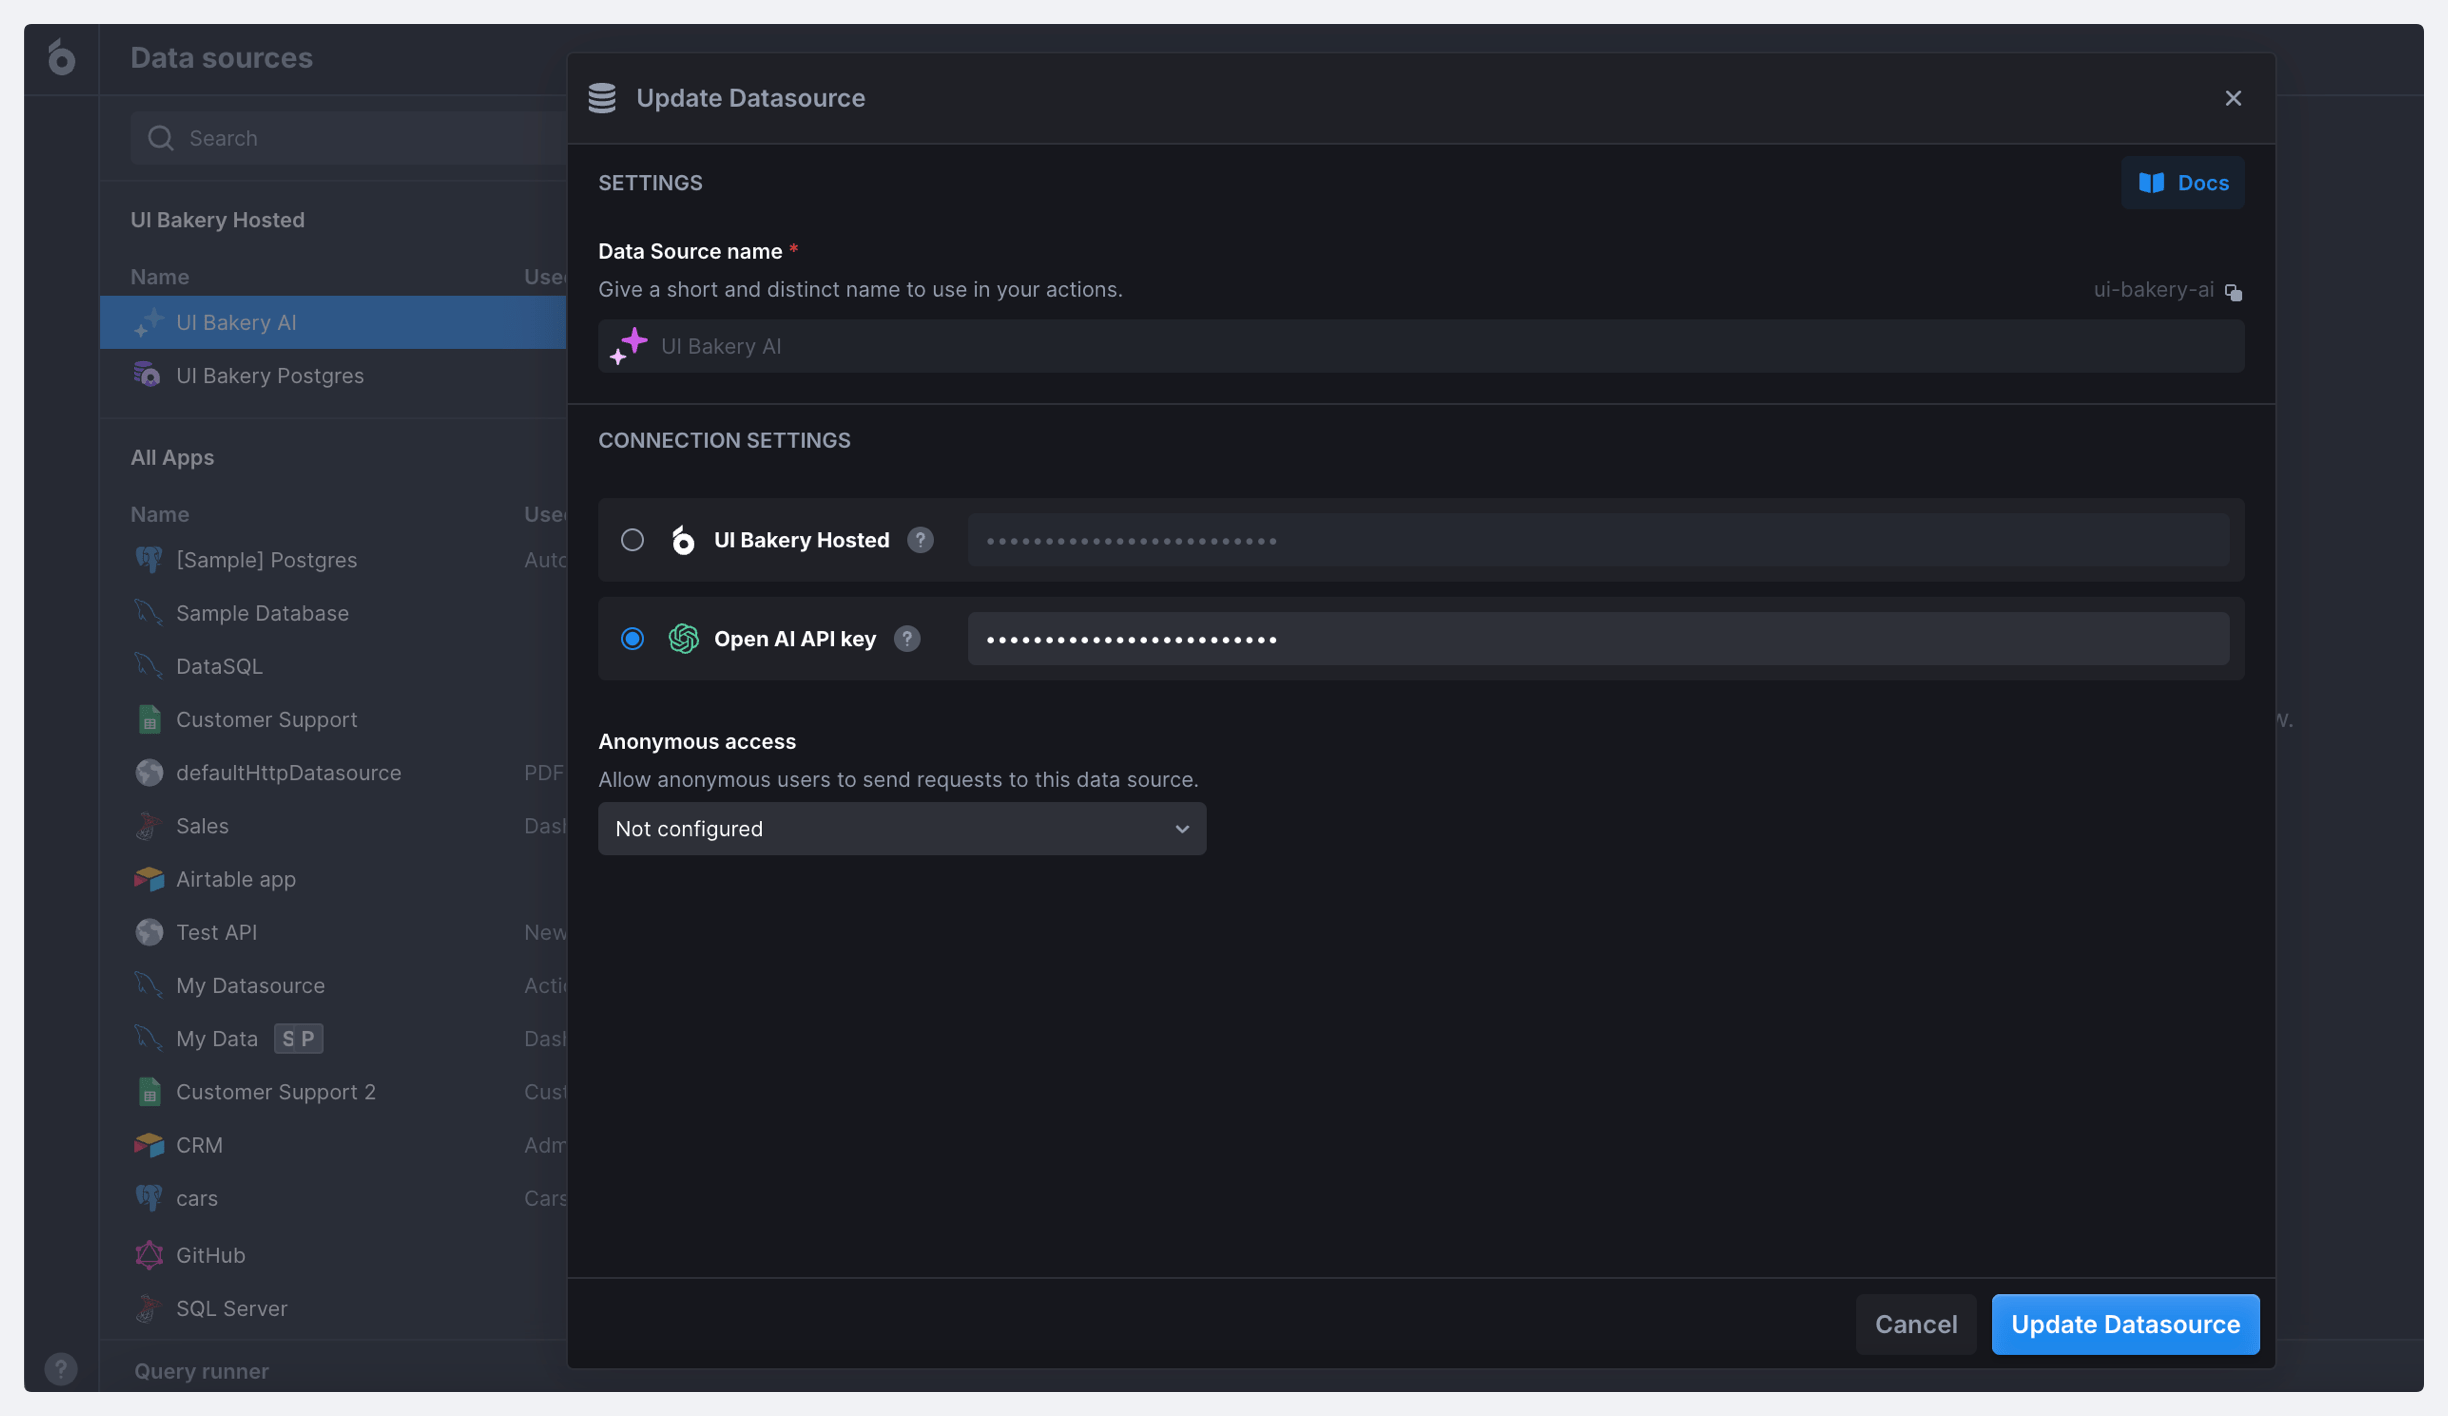Image resolution: width=2448 pixels, height=1416 pixels.
Task: Click help icon next to UI Bakery Hosted
Action: click(920, 540)
